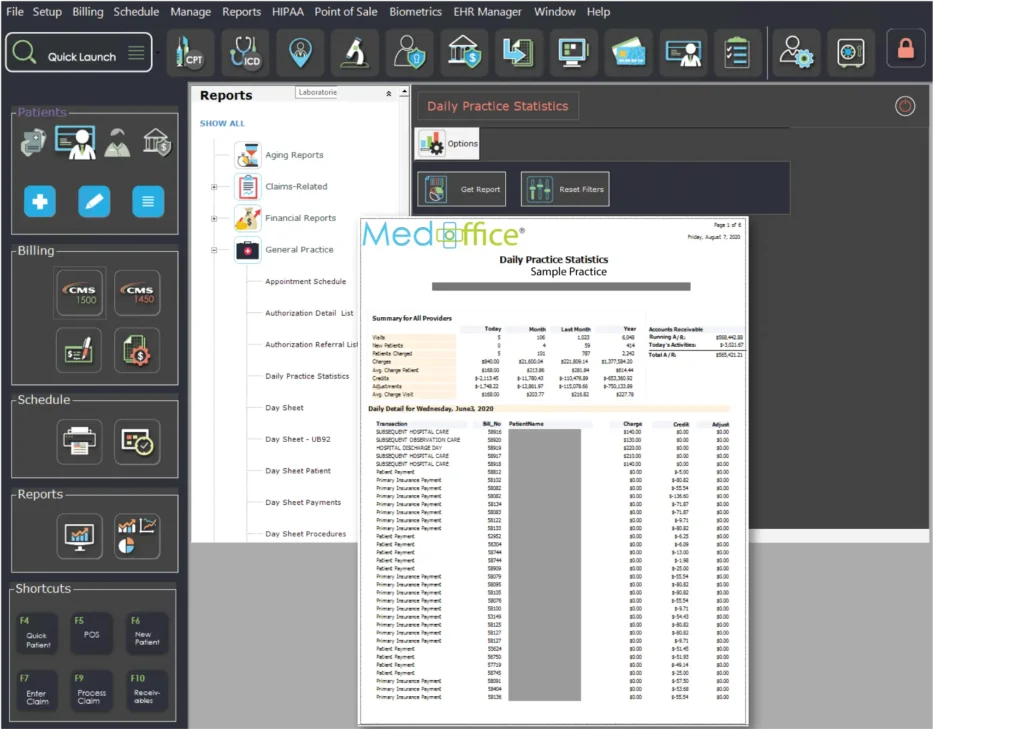The image size is (1024, 729).
Task: Click the Get Report button
Action: 462,189
